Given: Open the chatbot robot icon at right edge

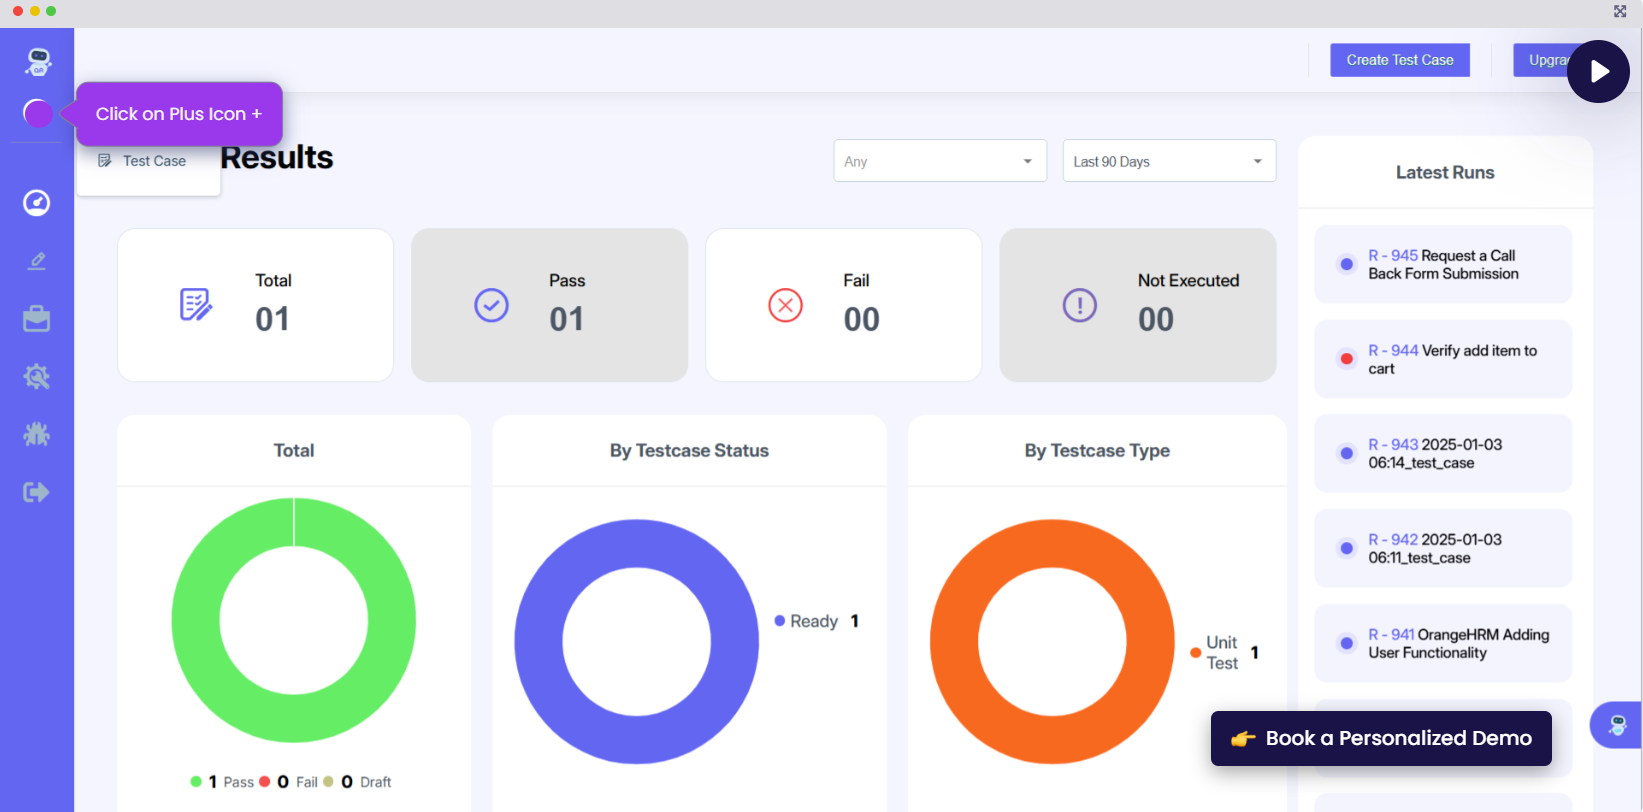Looking at the screenshot, I should pos(1617,725).
